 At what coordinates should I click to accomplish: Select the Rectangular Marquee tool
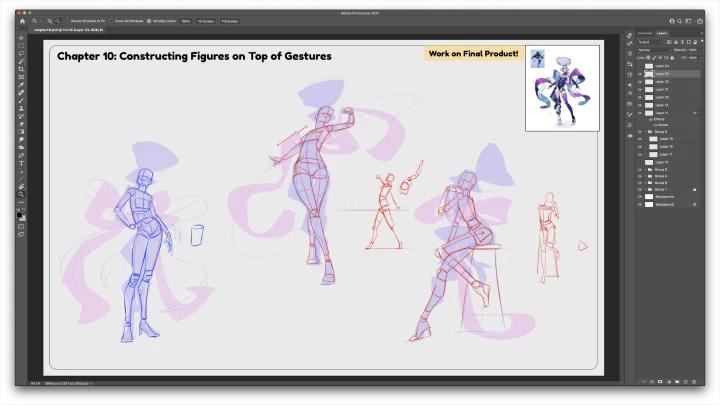tap(21, 46)
